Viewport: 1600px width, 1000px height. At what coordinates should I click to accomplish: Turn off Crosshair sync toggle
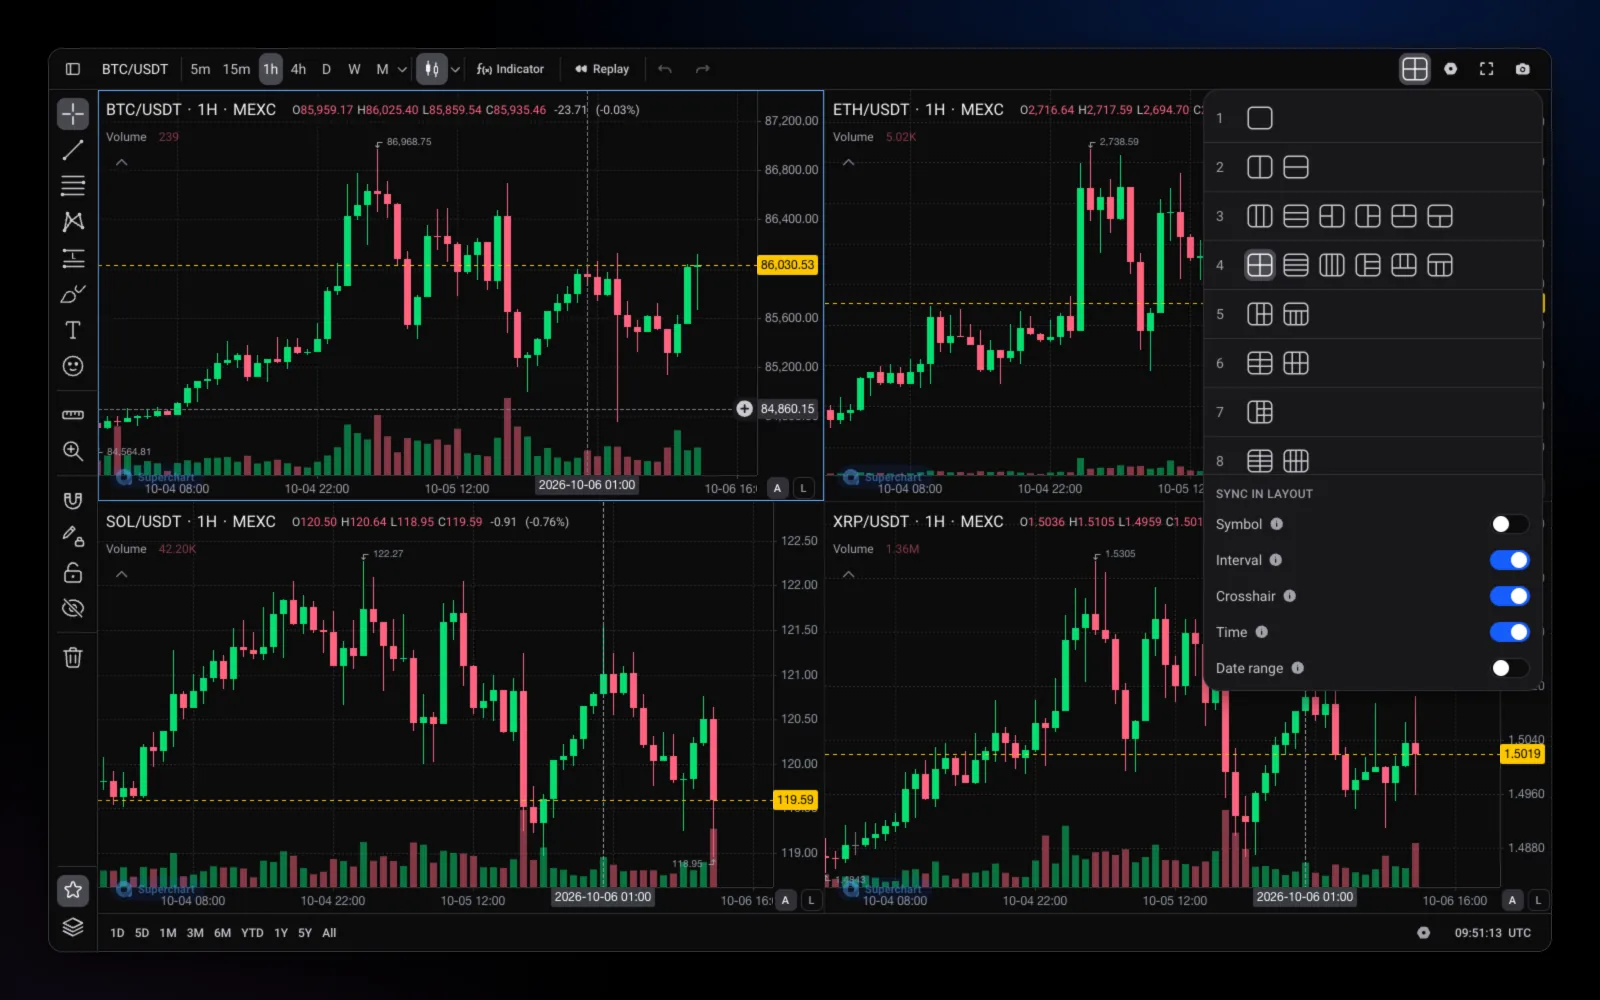pyautogui.click(x=1509, y=596)
